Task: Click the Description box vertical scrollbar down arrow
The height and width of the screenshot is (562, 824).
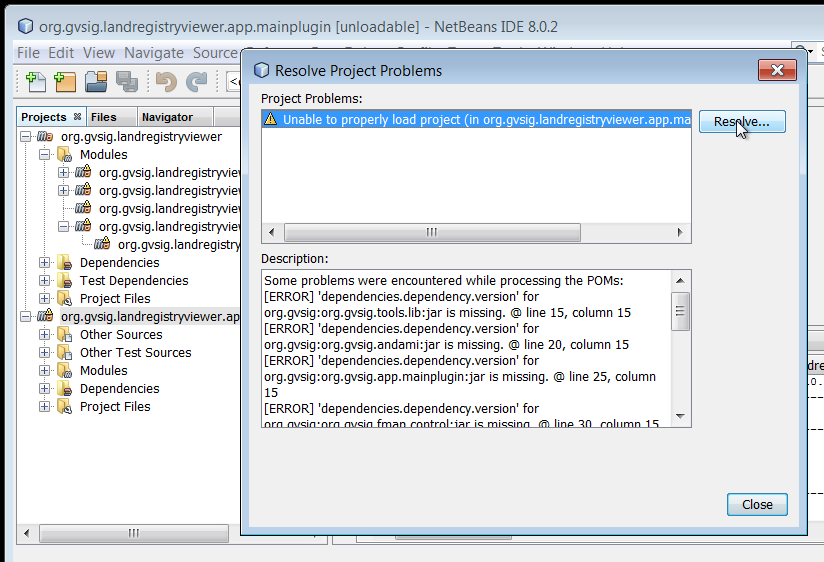Action: coord(680,417)
